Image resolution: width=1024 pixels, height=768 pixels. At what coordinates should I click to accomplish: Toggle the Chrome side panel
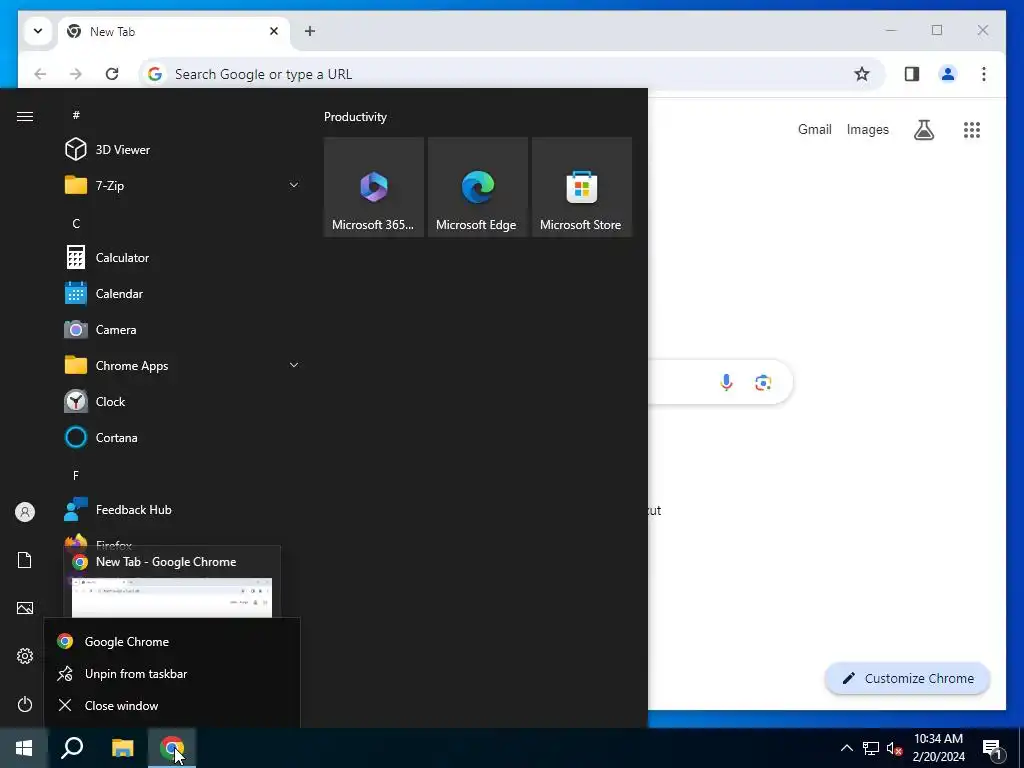(x=912, y=74)
